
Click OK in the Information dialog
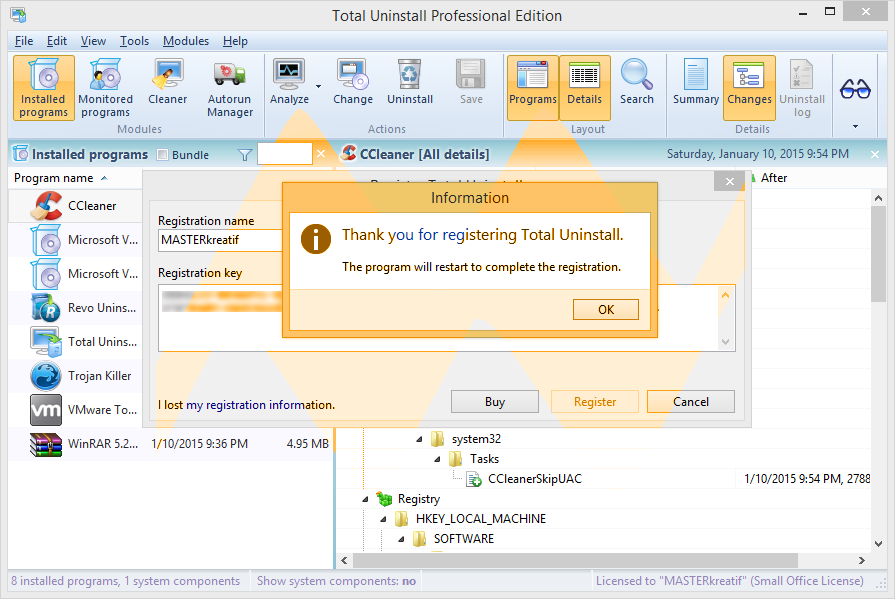[x=606, y=309]
